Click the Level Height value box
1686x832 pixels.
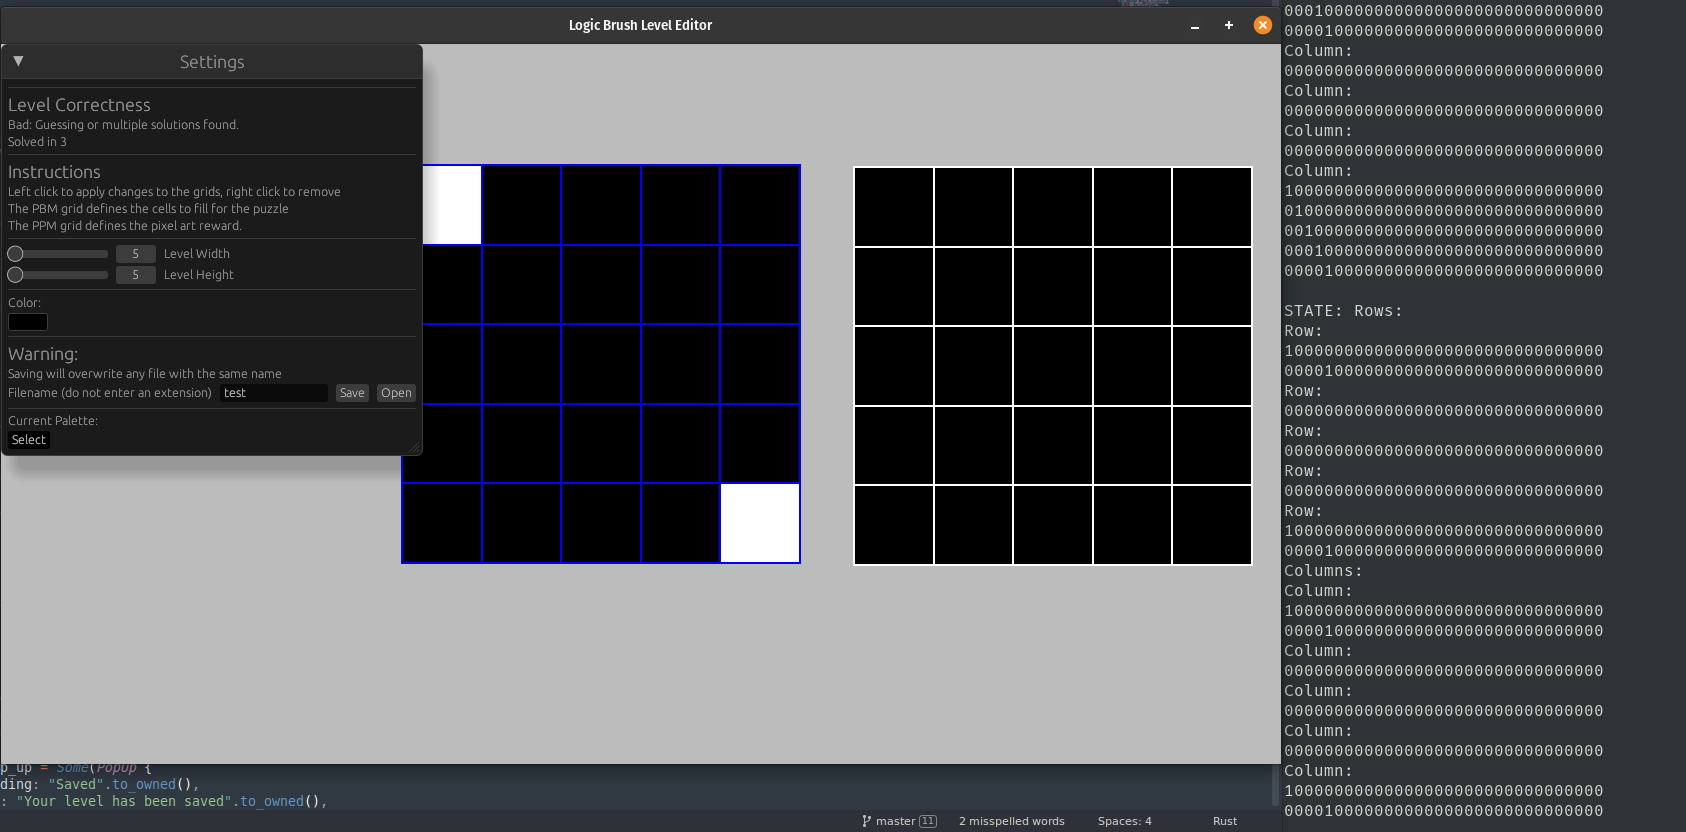pos(135,275)
